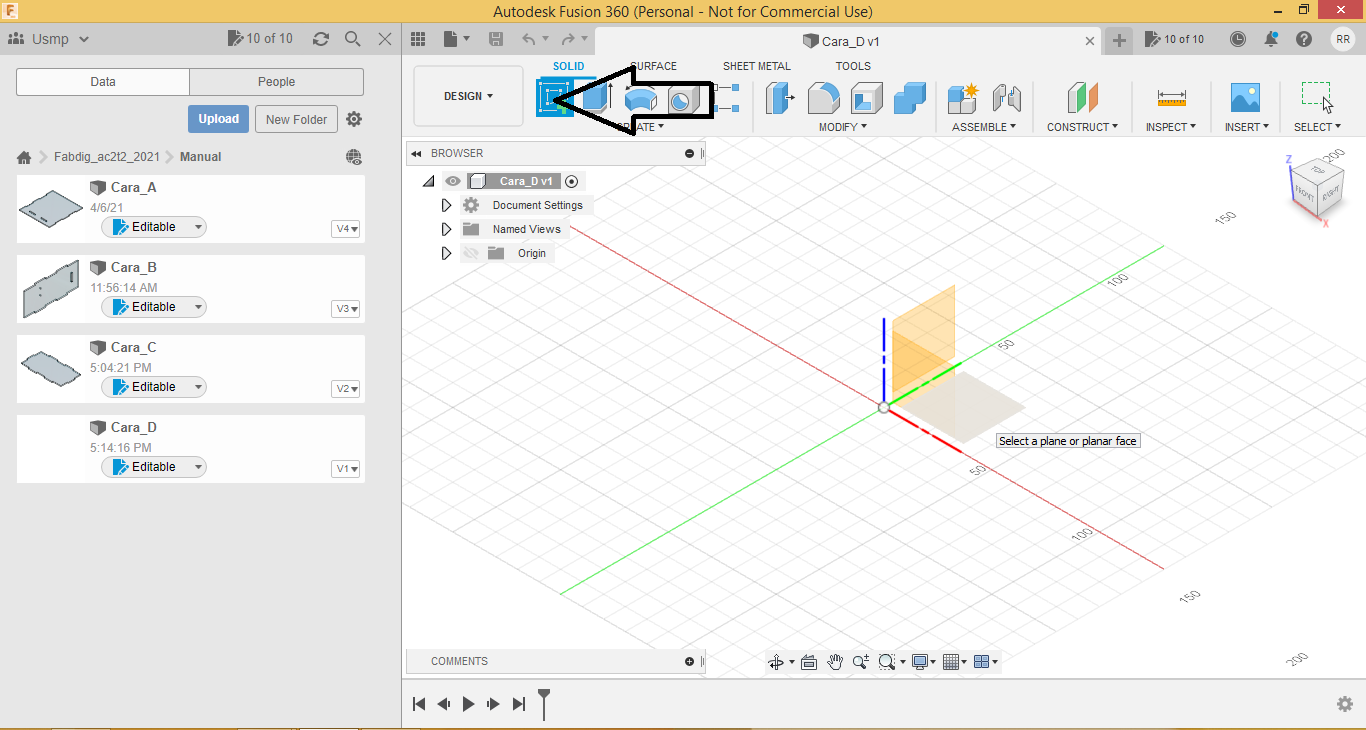Select the Data tab
The height and width of the screenshot is (730, 1366).
coord(103,82)
